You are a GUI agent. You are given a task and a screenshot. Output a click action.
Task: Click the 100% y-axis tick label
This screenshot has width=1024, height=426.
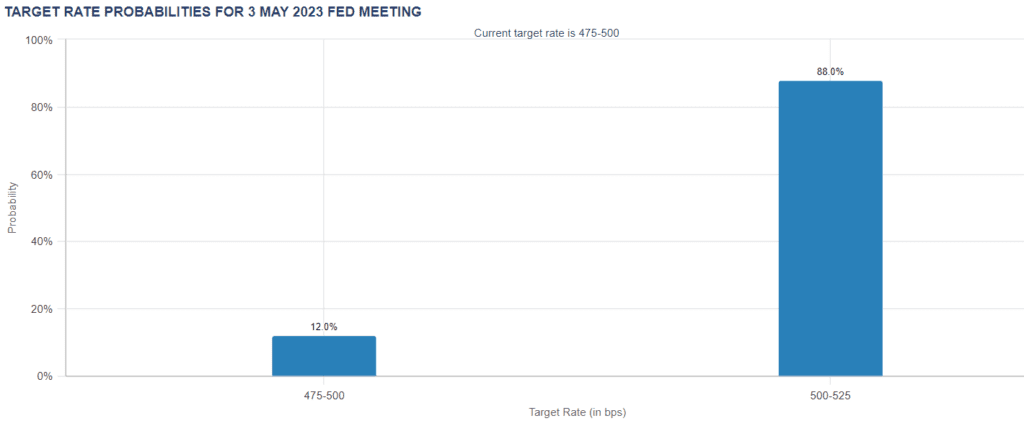tap(39, 40)
